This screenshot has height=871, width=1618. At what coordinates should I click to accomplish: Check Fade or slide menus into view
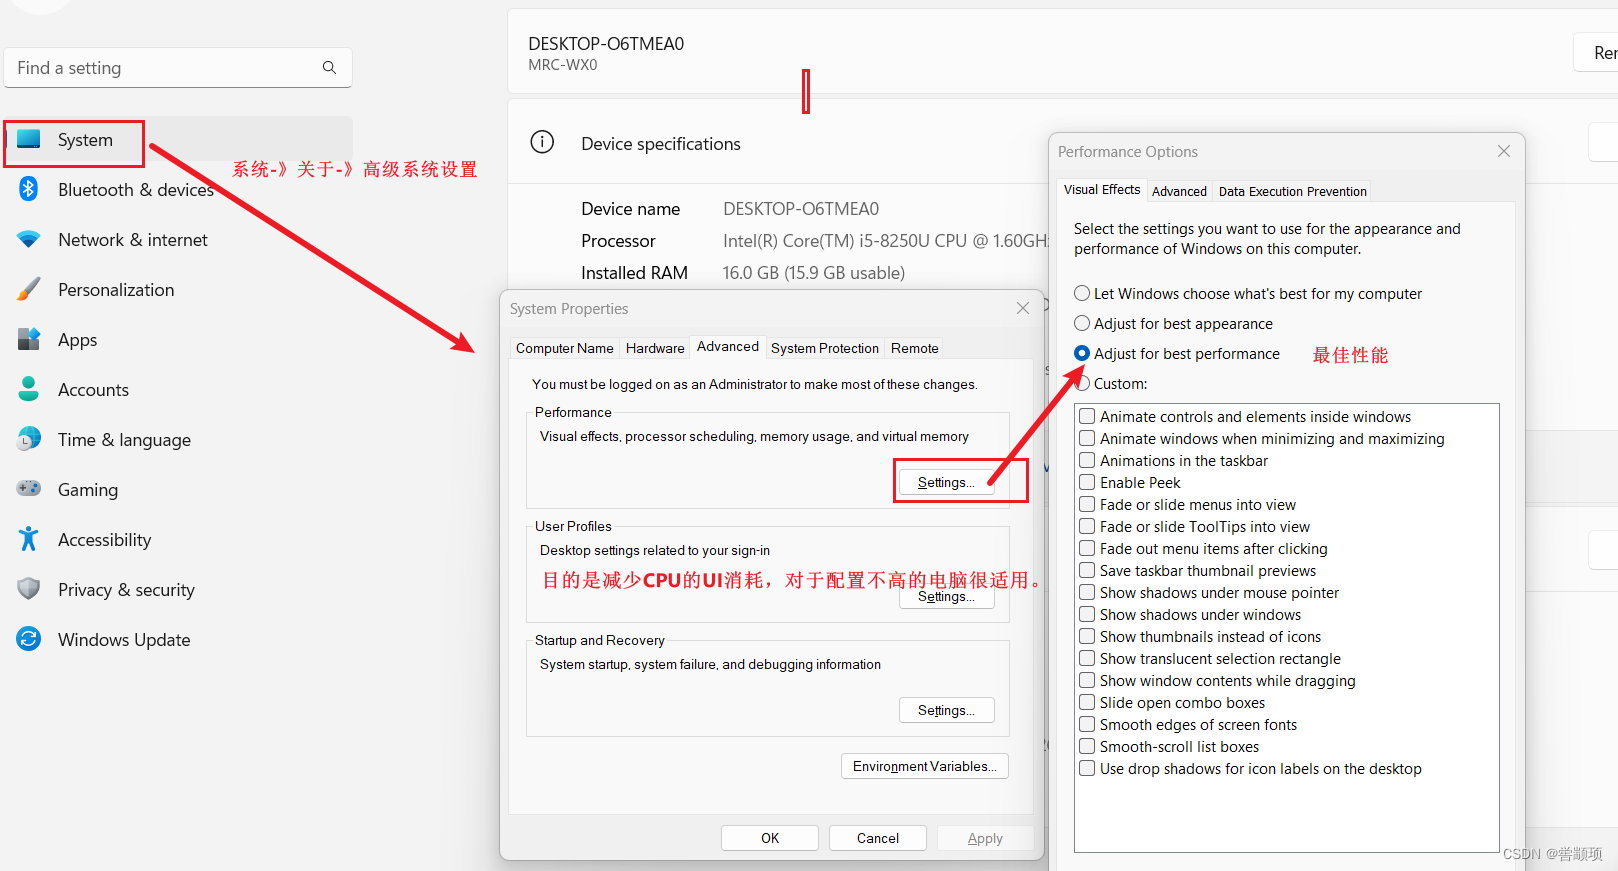pos(1087,504)
